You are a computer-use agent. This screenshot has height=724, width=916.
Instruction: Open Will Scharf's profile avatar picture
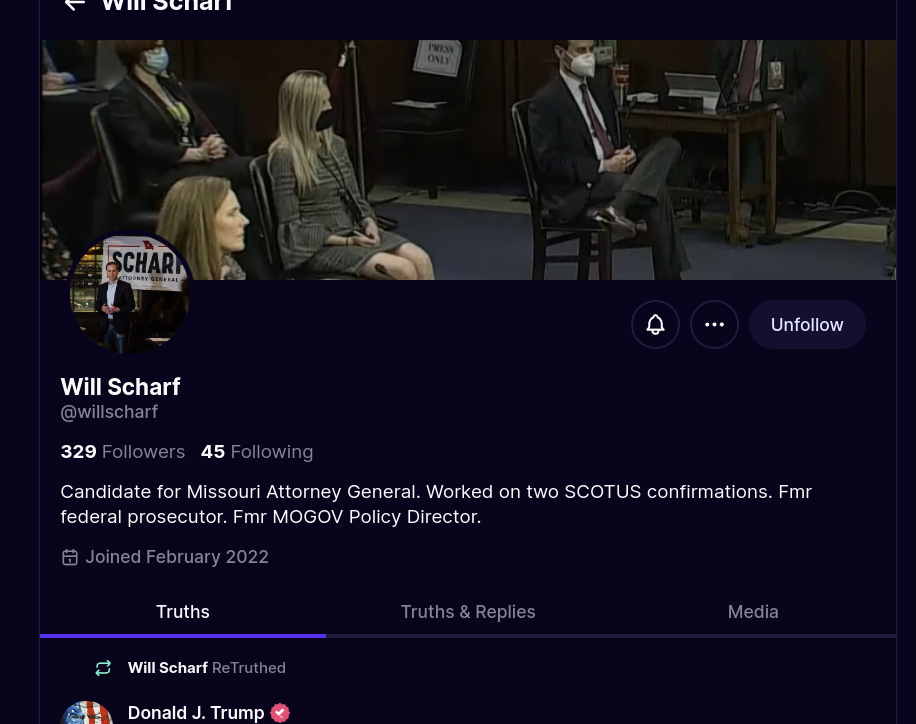click(130, 293)
